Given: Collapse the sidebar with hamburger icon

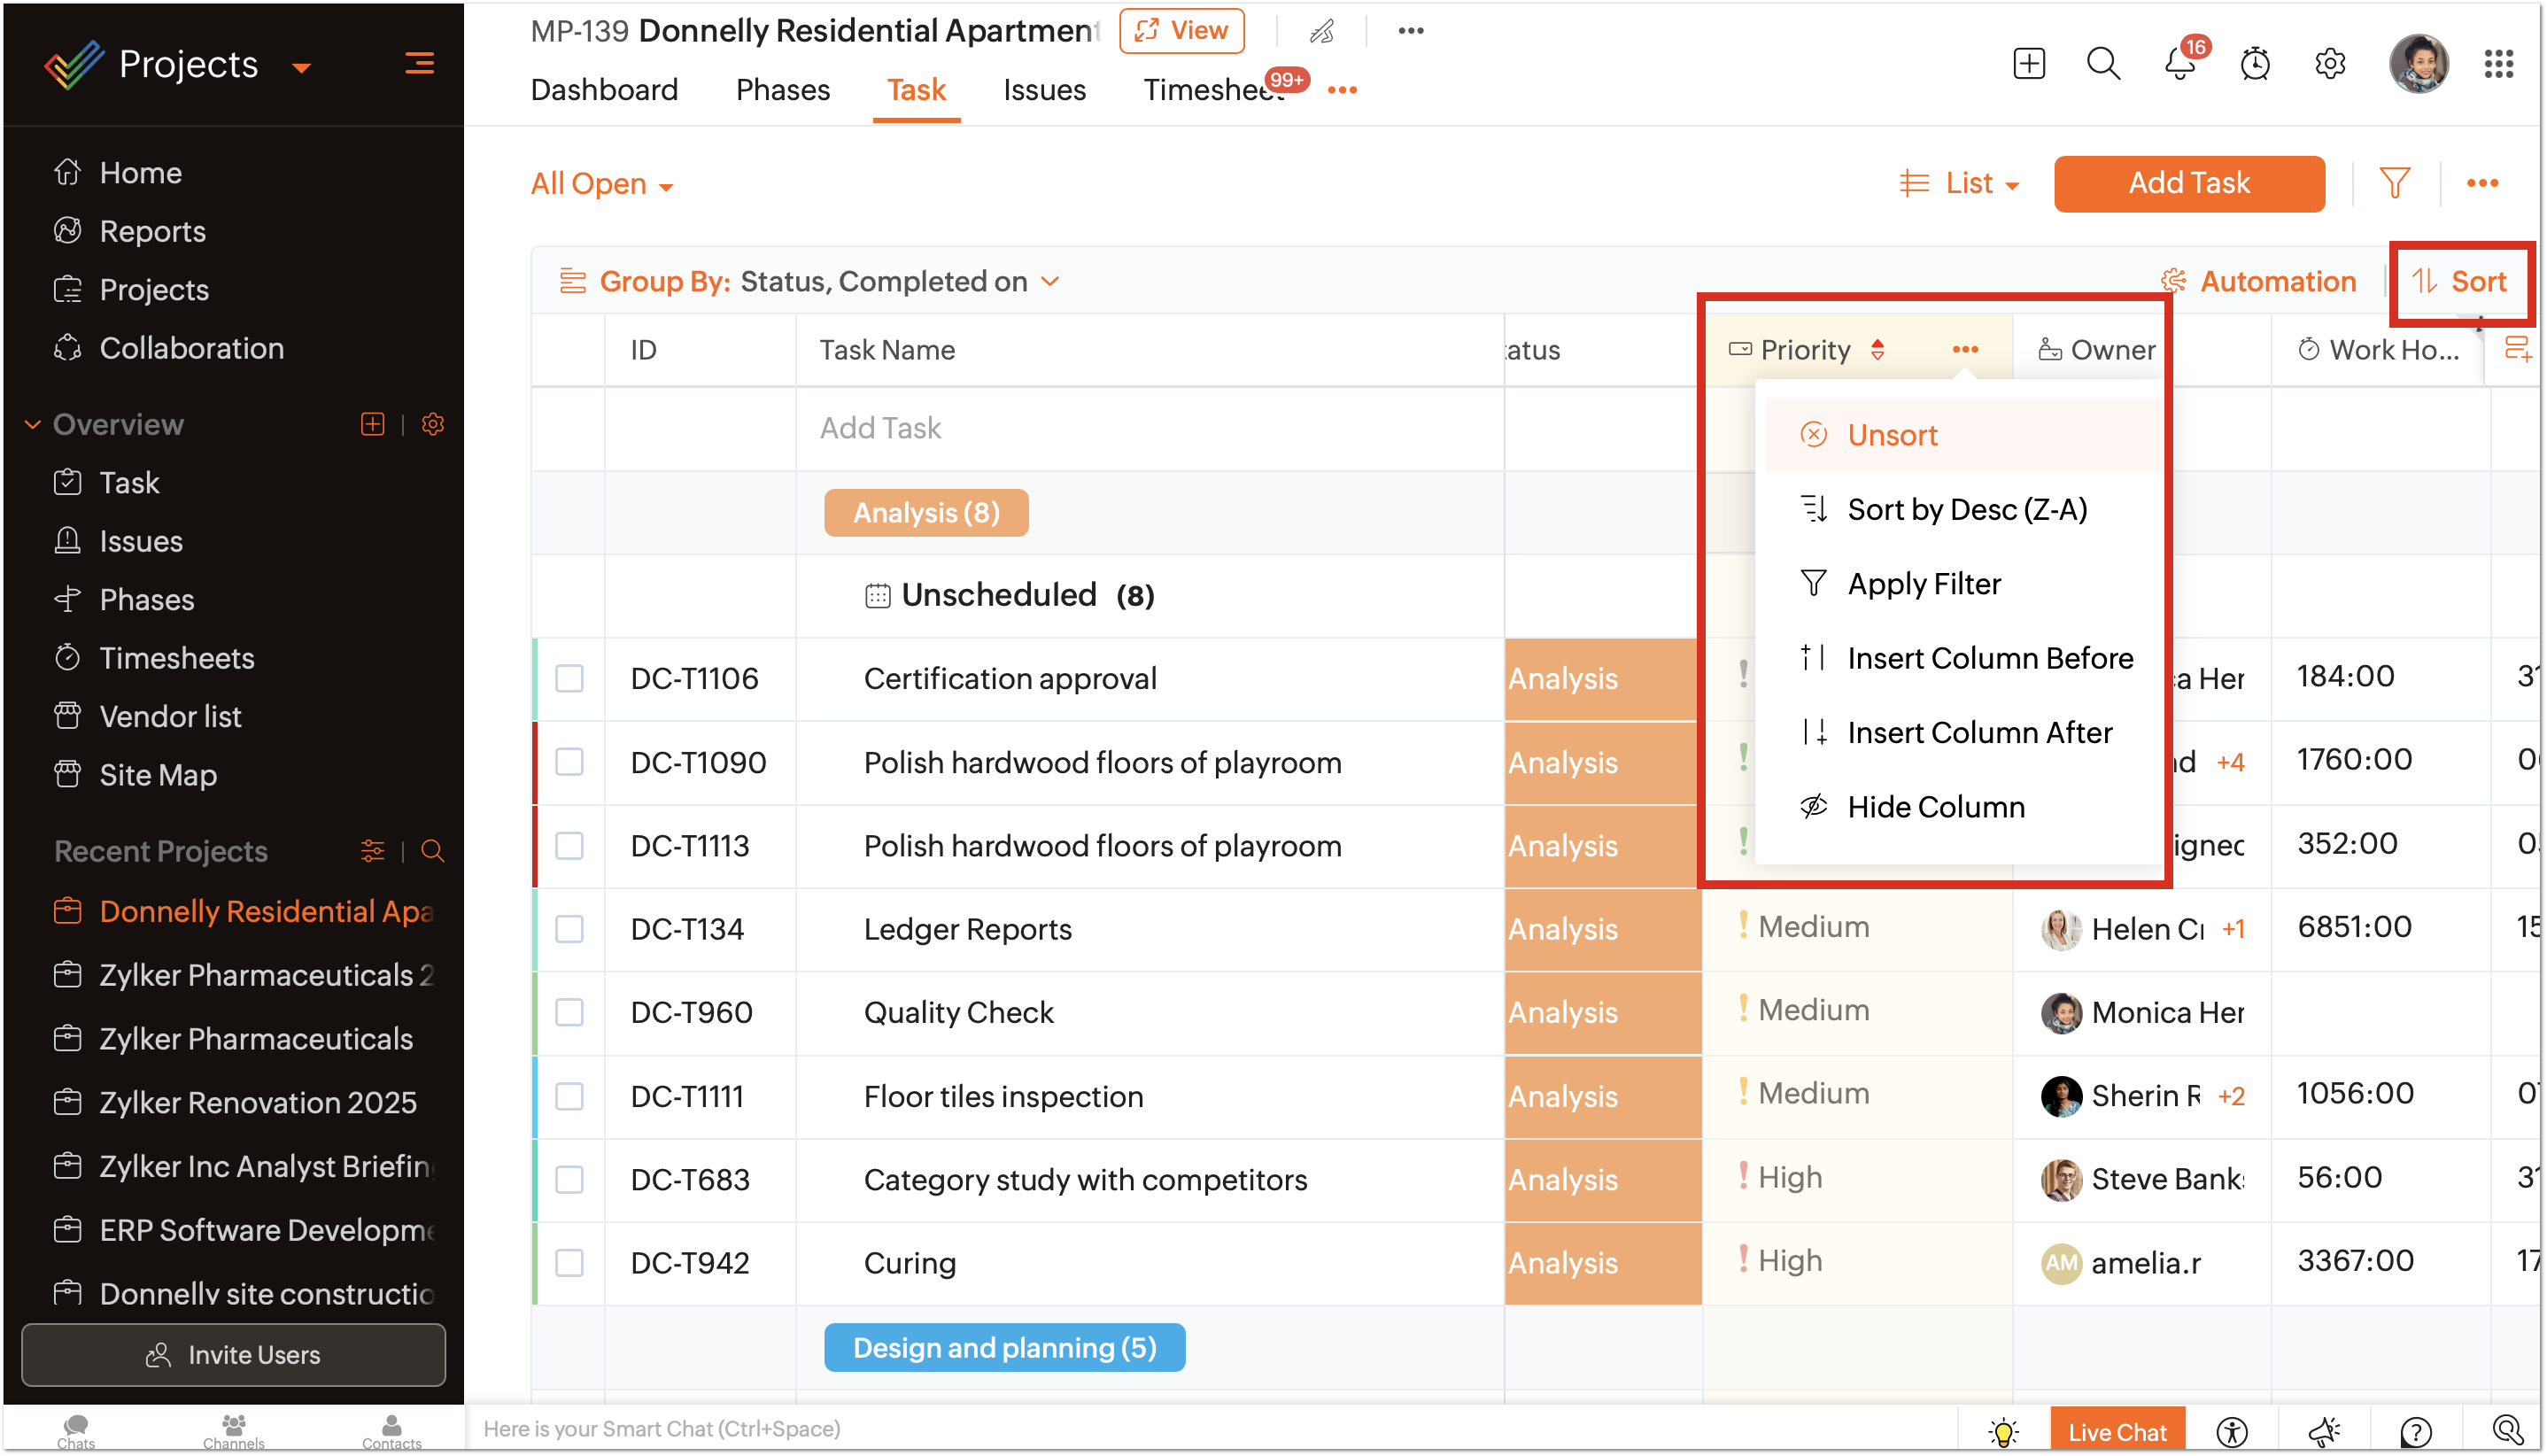Looking at the screenshot, I should click(x=419, y=64).
